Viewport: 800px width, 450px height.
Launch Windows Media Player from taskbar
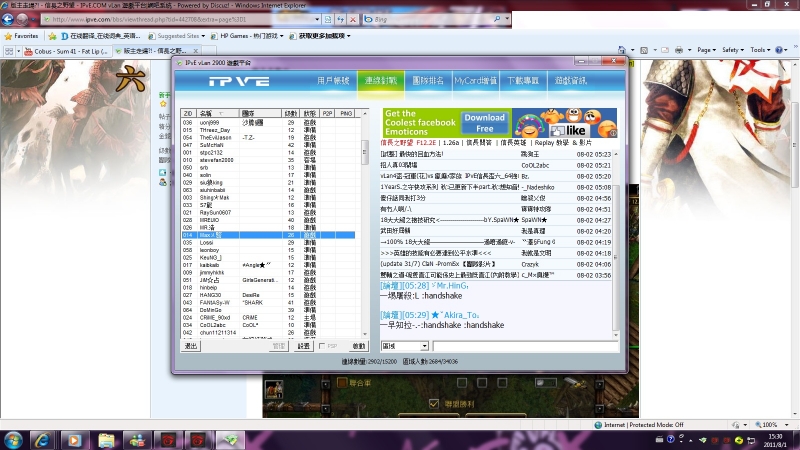point(75,439)
